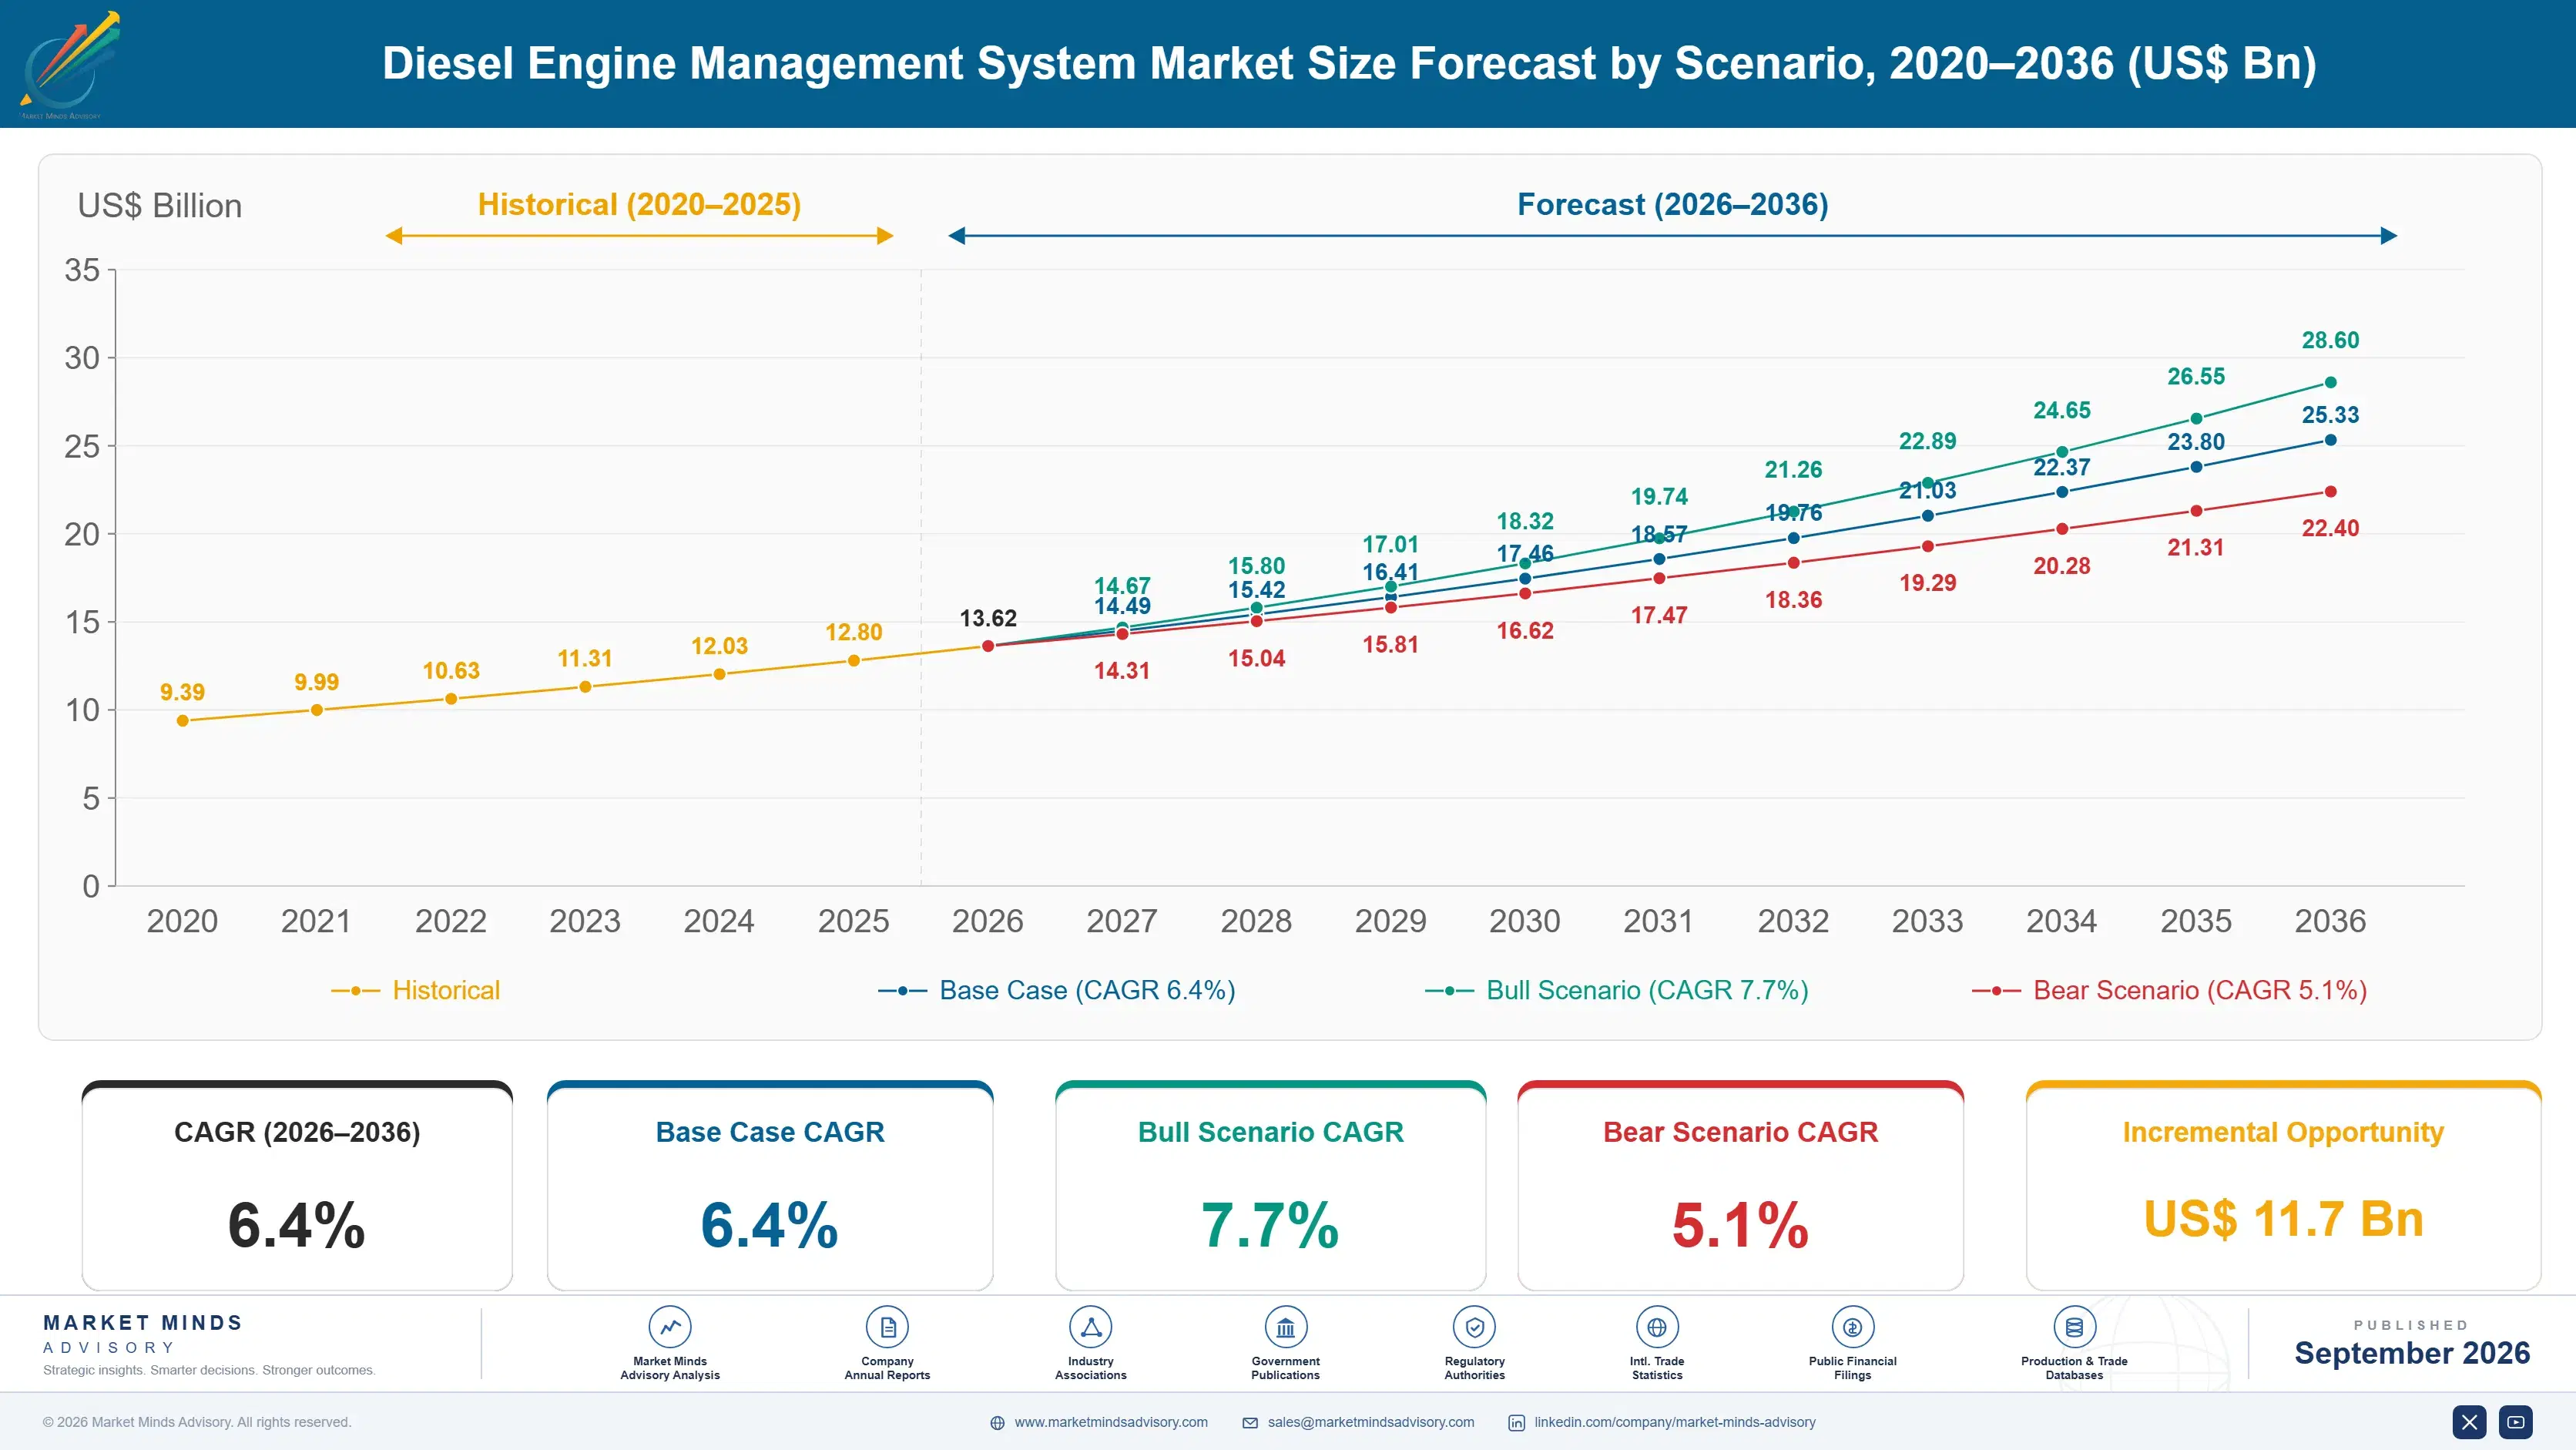Viewport: 2576px width, 1450px height.
Task: Click the Production & Trade Databases icon
Action: pyautogui.click(x=2074, y=1327)
